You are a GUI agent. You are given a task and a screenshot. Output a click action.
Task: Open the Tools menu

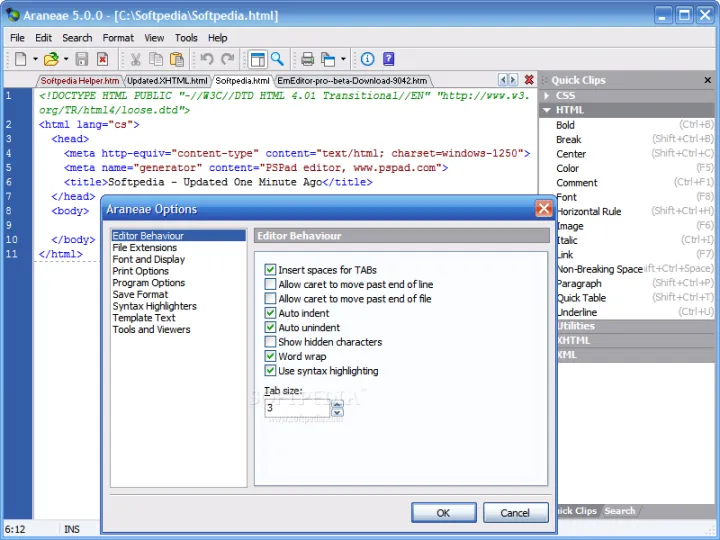click(186, 38)
